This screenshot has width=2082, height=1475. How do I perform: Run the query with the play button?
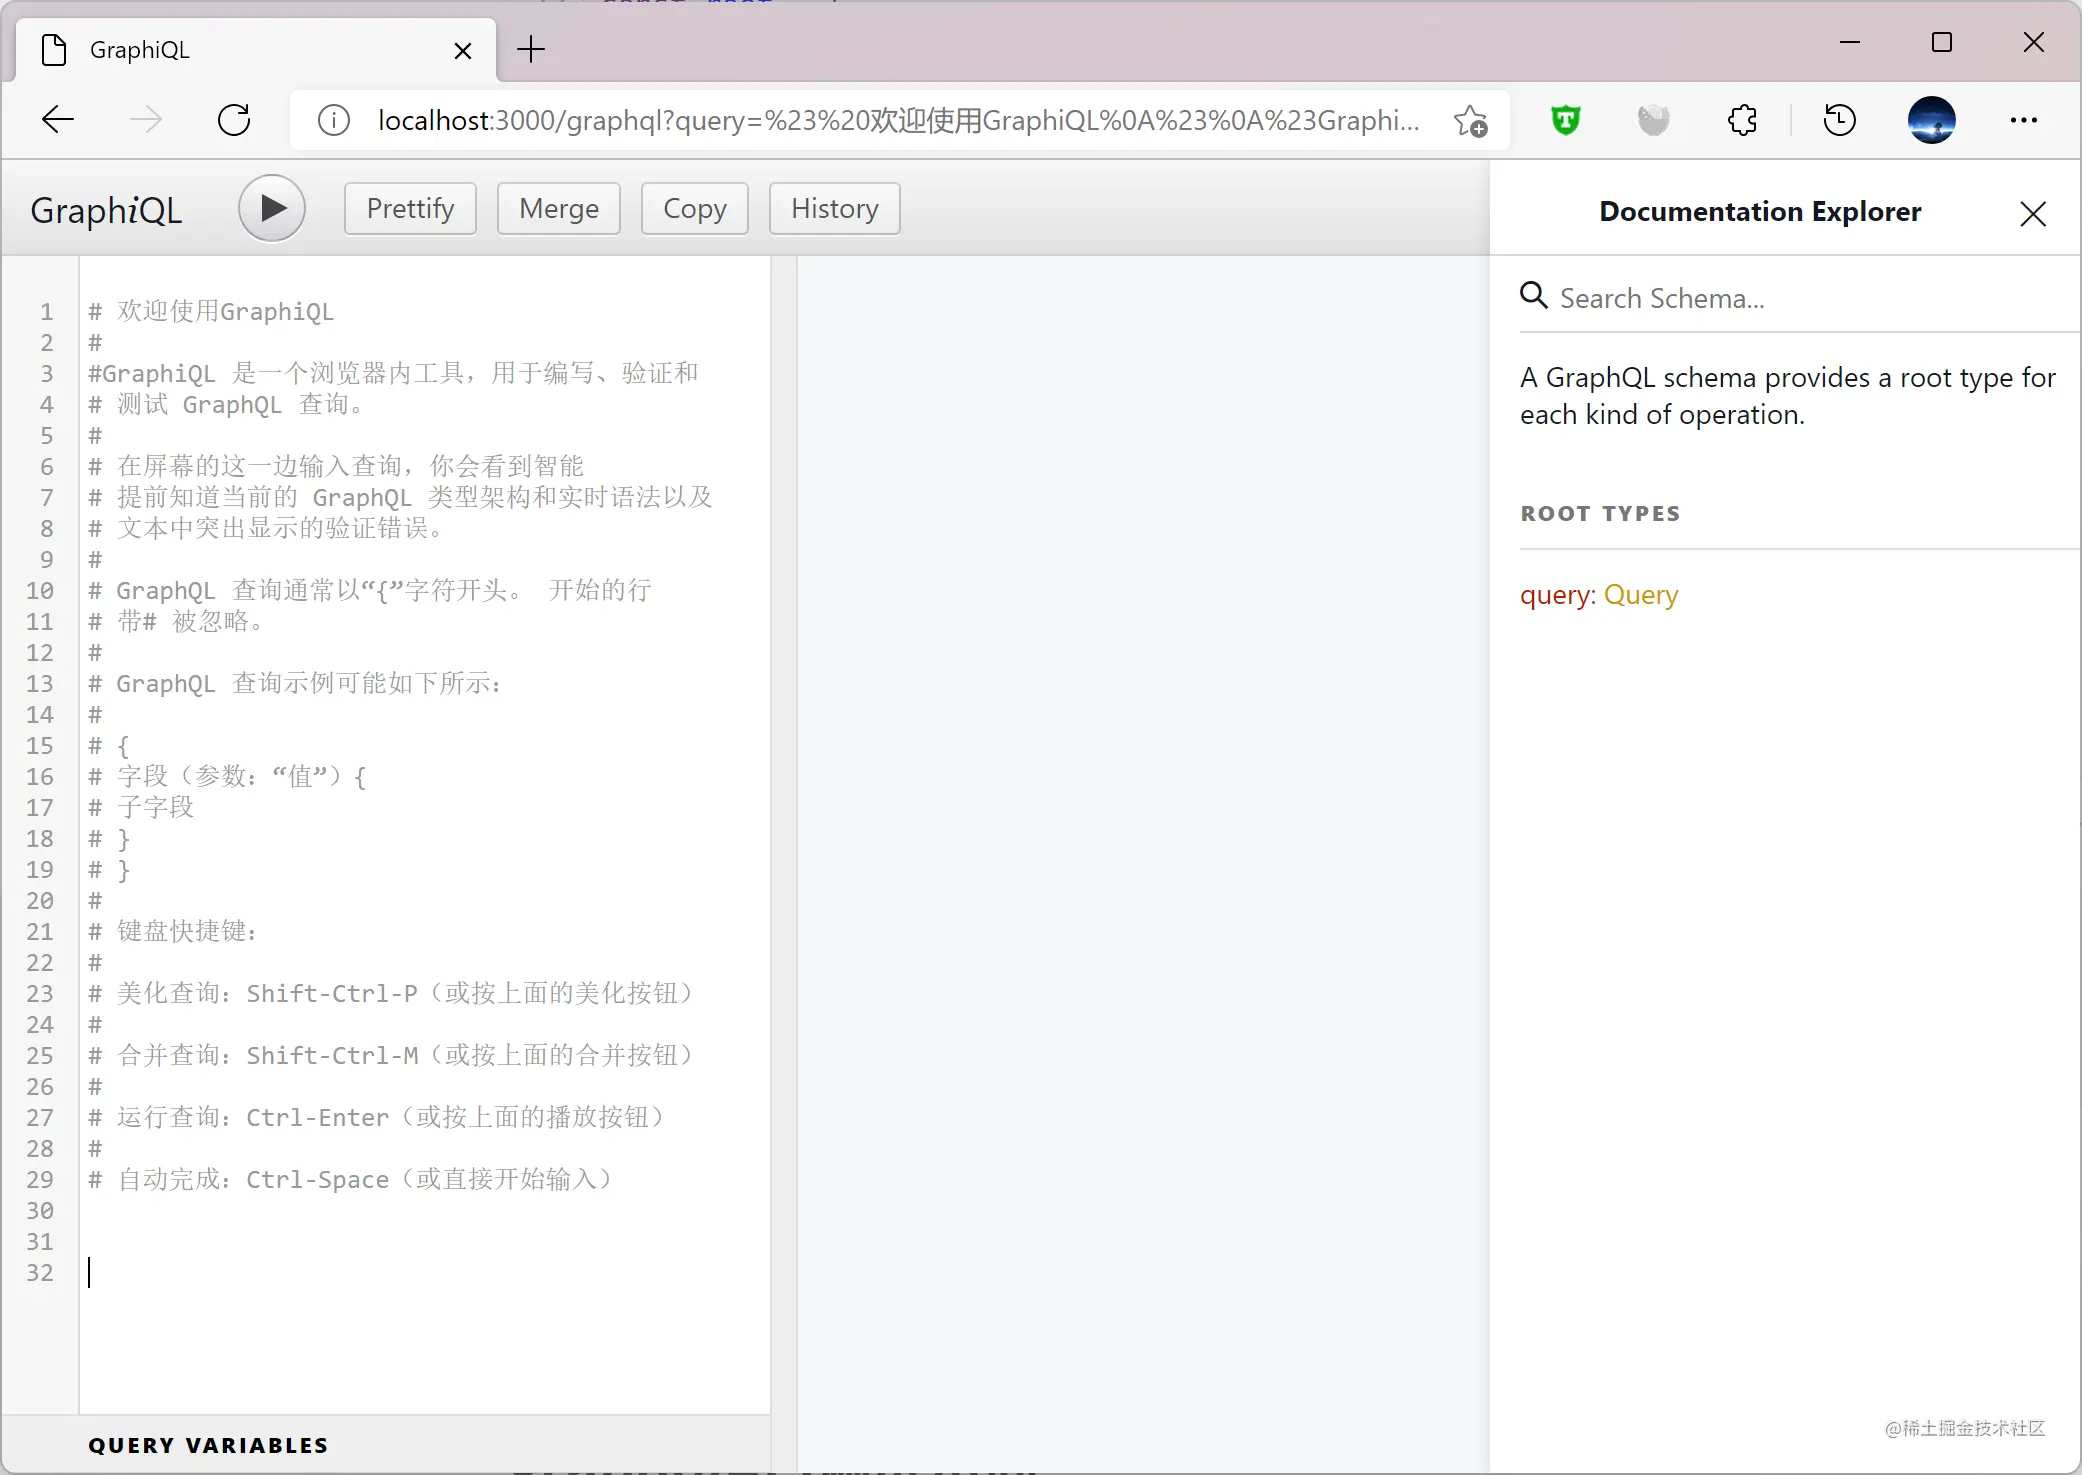[272, 208]
